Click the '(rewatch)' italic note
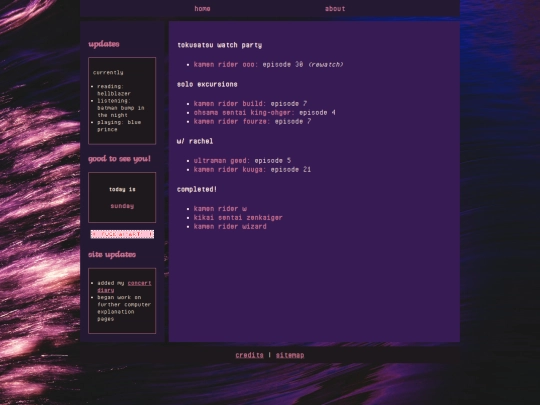The width and height of the screenshot is (540, 405). 325,64
